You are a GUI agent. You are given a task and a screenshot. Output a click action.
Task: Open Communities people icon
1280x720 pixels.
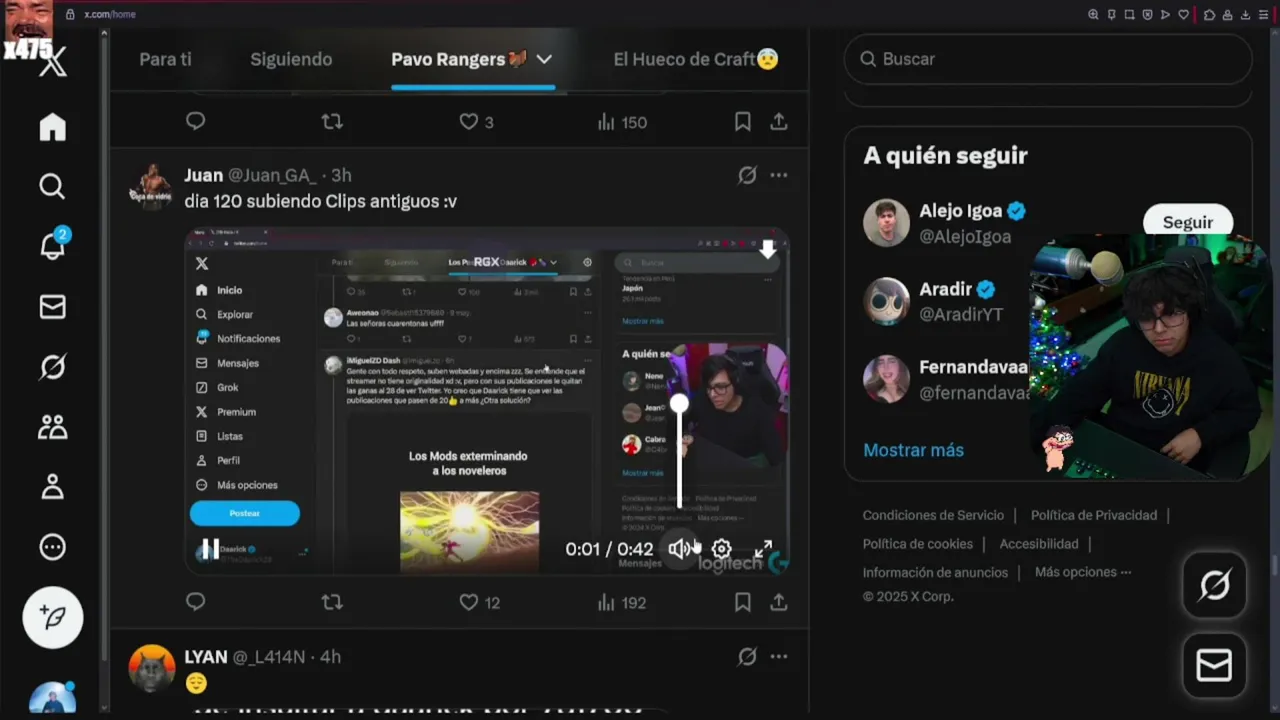pos(52,427)
